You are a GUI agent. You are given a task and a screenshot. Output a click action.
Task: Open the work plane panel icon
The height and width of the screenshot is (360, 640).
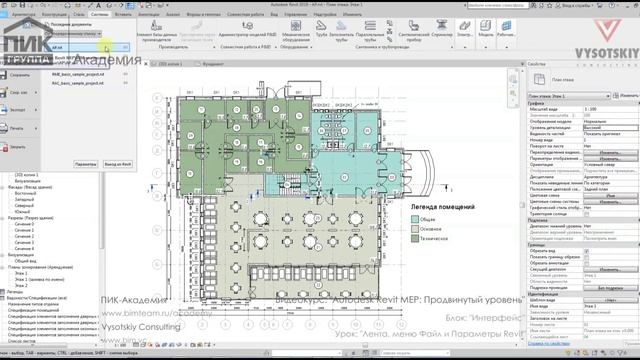(506, 26)
